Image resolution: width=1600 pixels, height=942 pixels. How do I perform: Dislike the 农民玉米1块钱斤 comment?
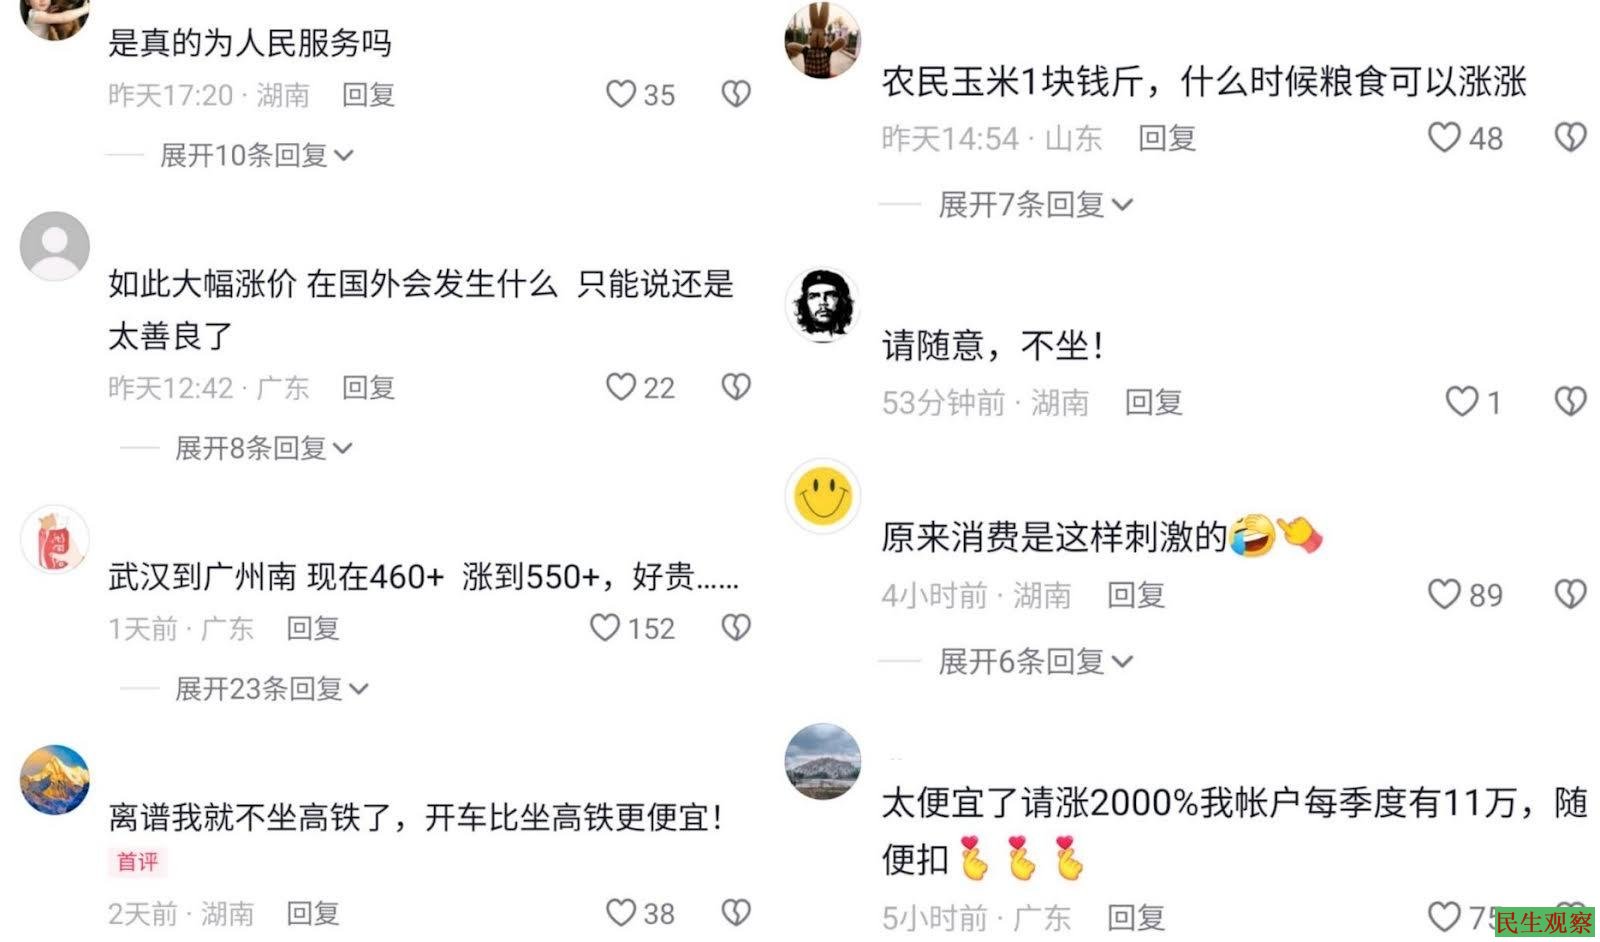click(x=1570, y=137)
